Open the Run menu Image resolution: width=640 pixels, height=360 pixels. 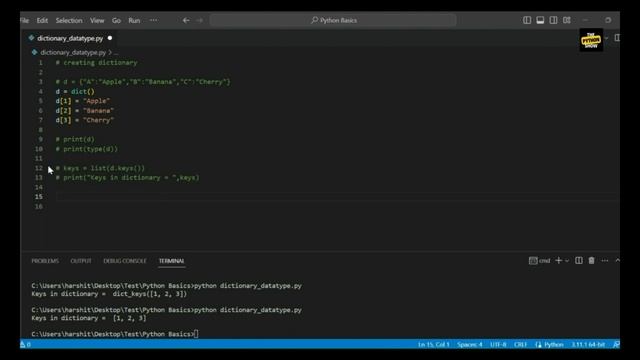(134, 20)
